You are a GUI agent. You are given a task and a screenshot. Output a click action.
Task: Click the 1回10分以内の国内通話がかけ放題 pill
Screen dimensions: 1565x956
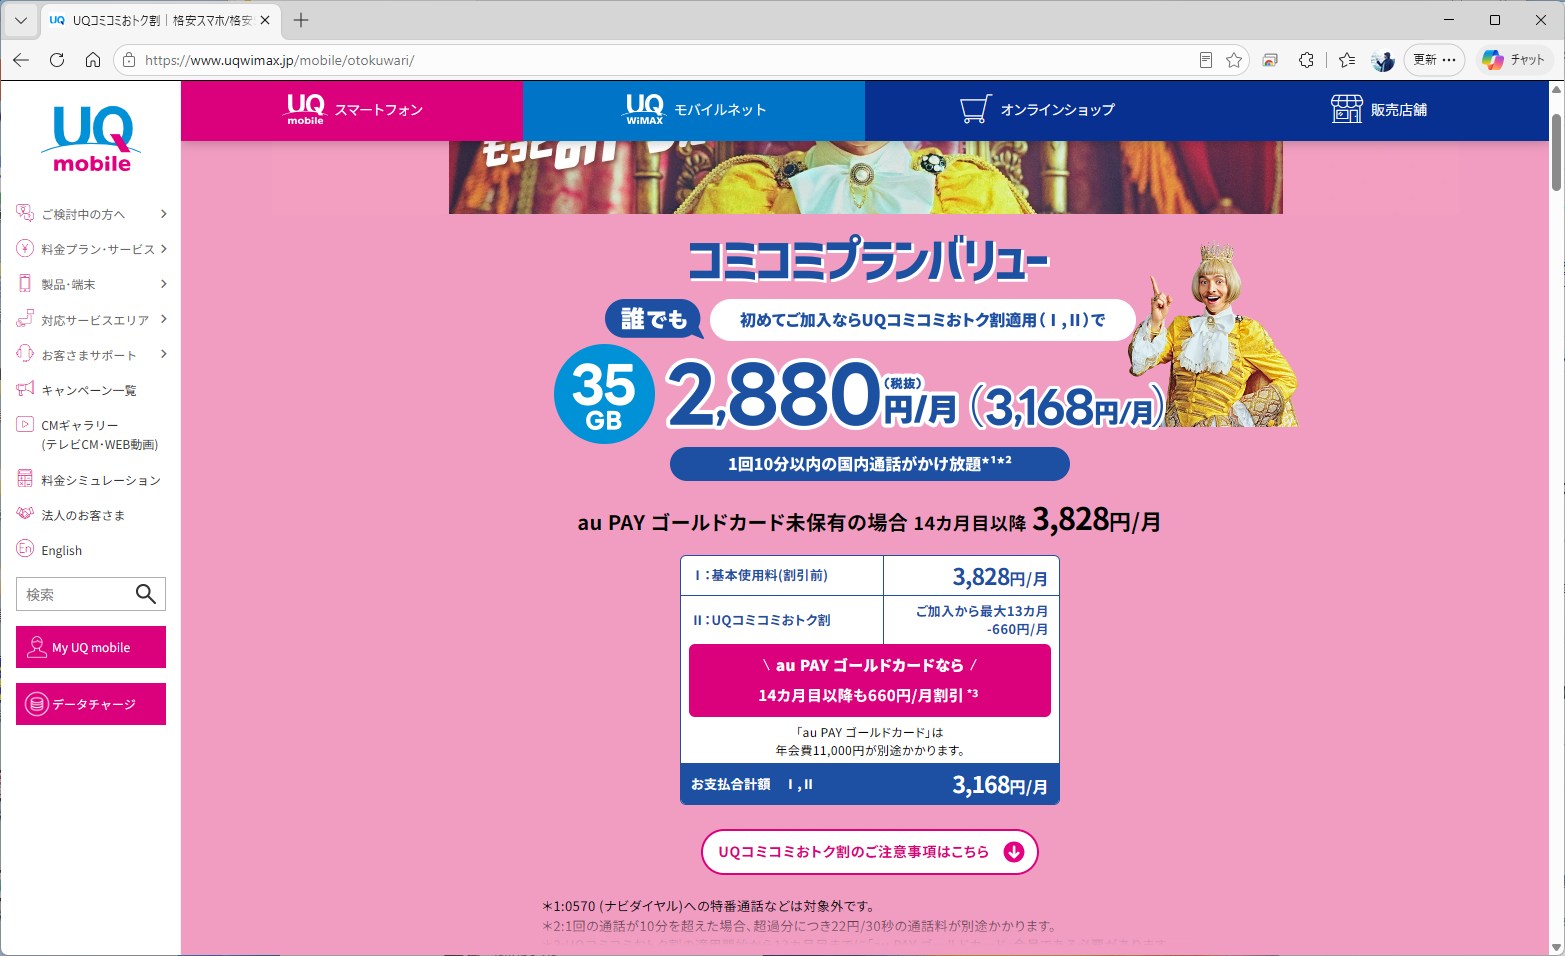[x=870, y=464]
